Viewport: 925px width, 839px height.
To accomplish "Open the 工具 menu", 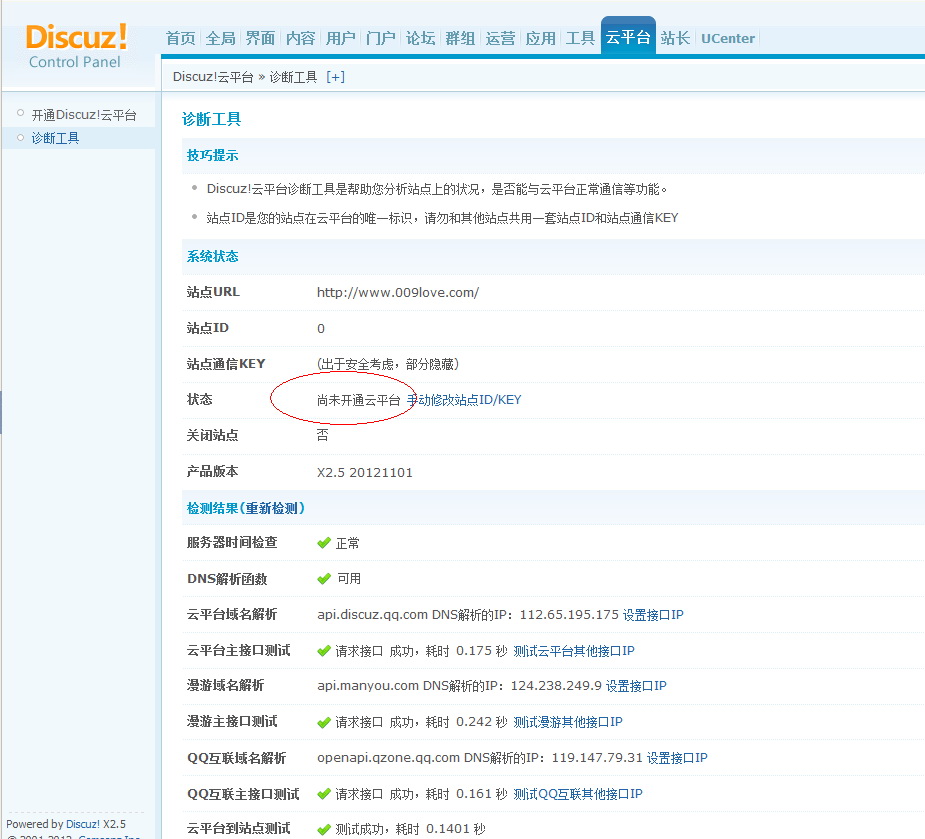I will pyautogui.click(x=580, y=38).
